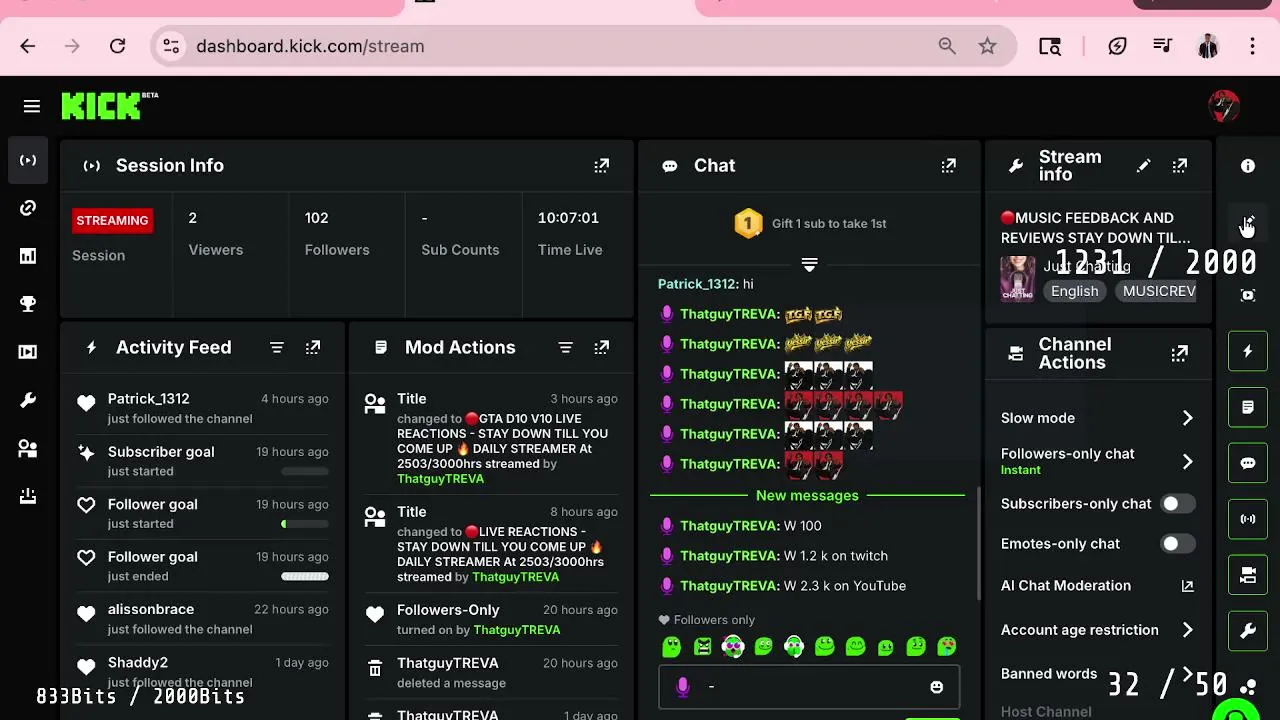Screen dimensions: 1280x720
Task: Open the stream section in left sidebar
Action: click(x=28, y=160)
